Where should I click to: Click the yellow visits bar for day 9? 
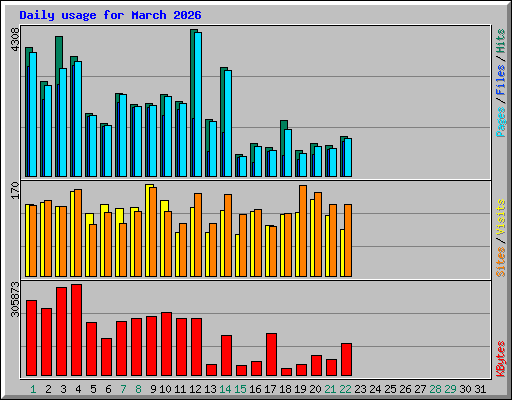point(148,230)
